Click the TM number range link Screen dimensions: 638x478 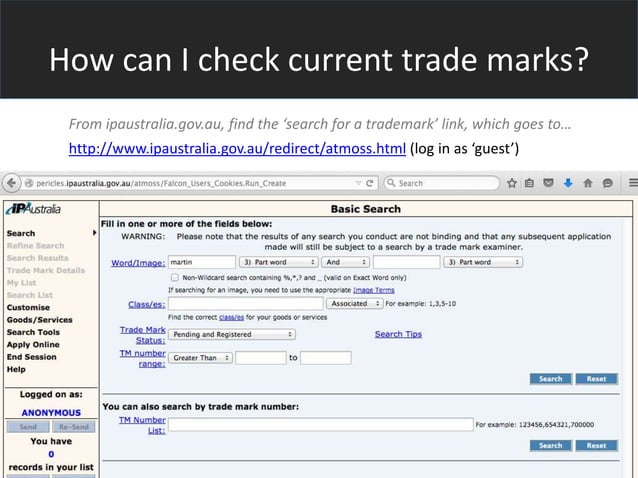click(143, 358)
